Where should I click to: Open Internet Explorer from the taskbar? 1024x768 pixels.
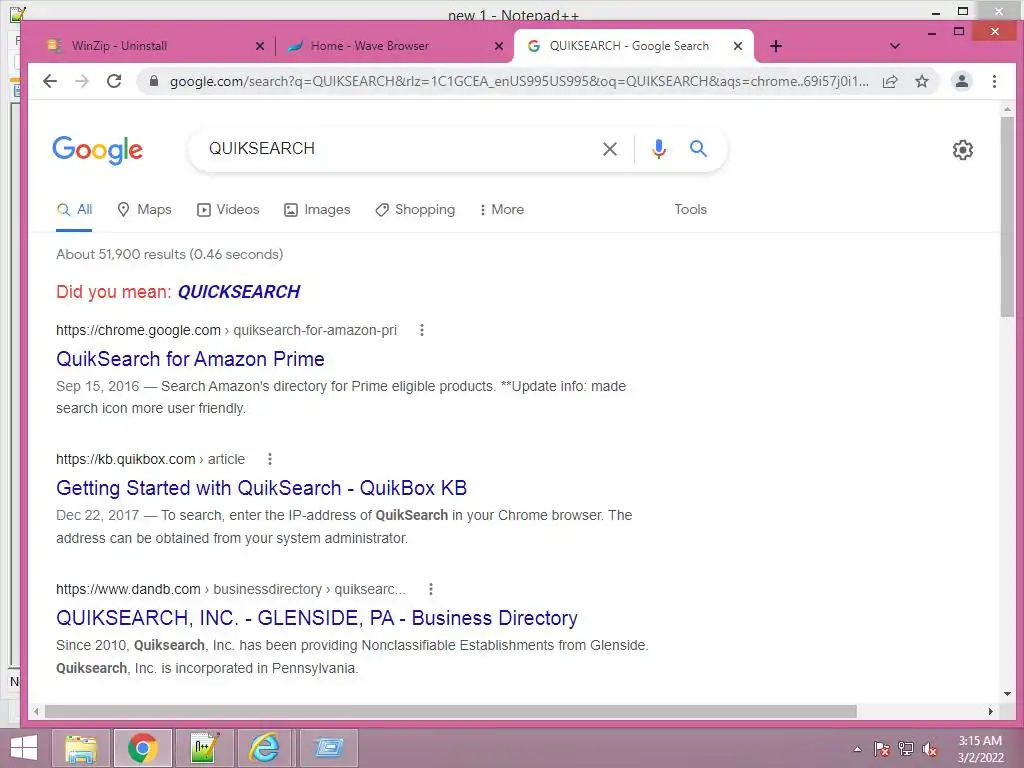point(266,748)
